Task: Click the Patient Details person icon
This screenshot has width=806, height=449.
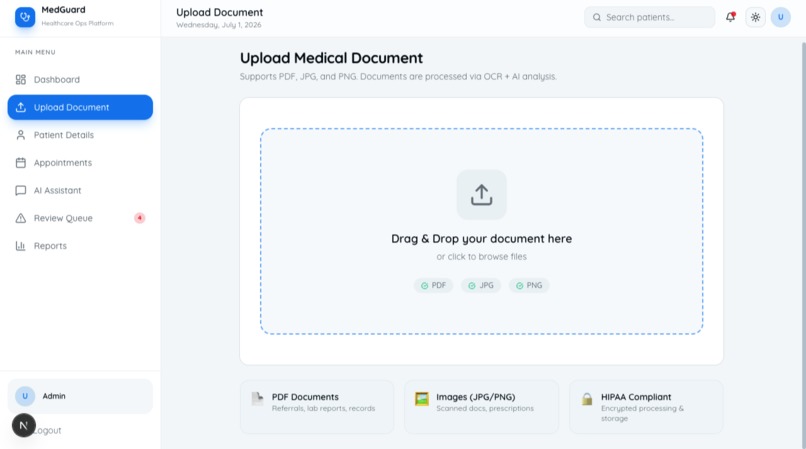Action: 21,135
